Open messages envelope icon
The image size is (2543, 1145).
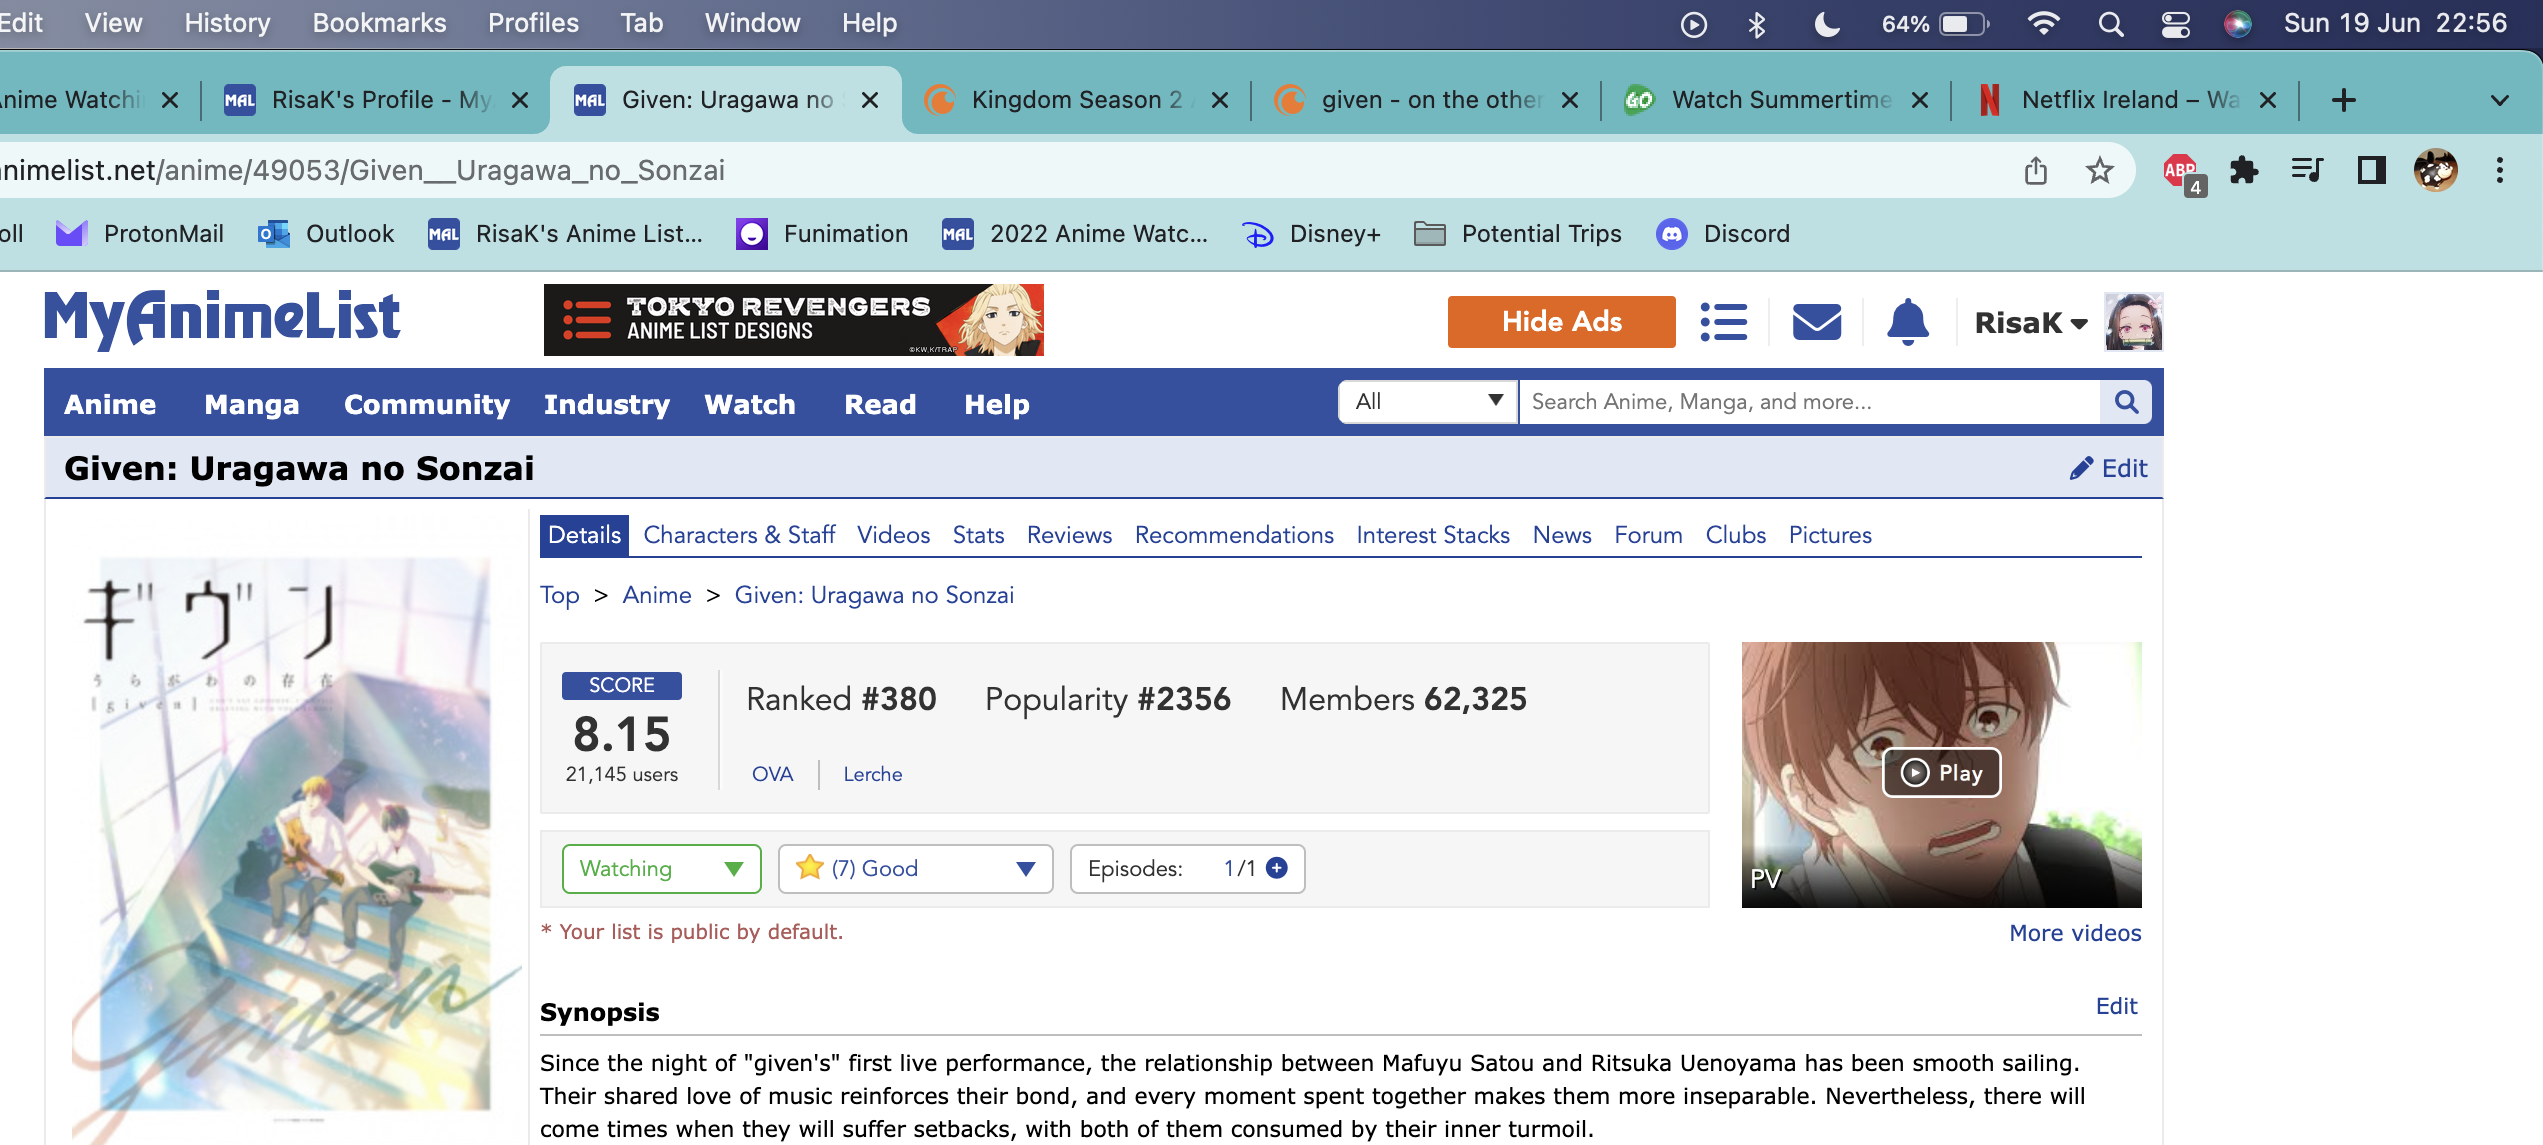(1816, 322)
